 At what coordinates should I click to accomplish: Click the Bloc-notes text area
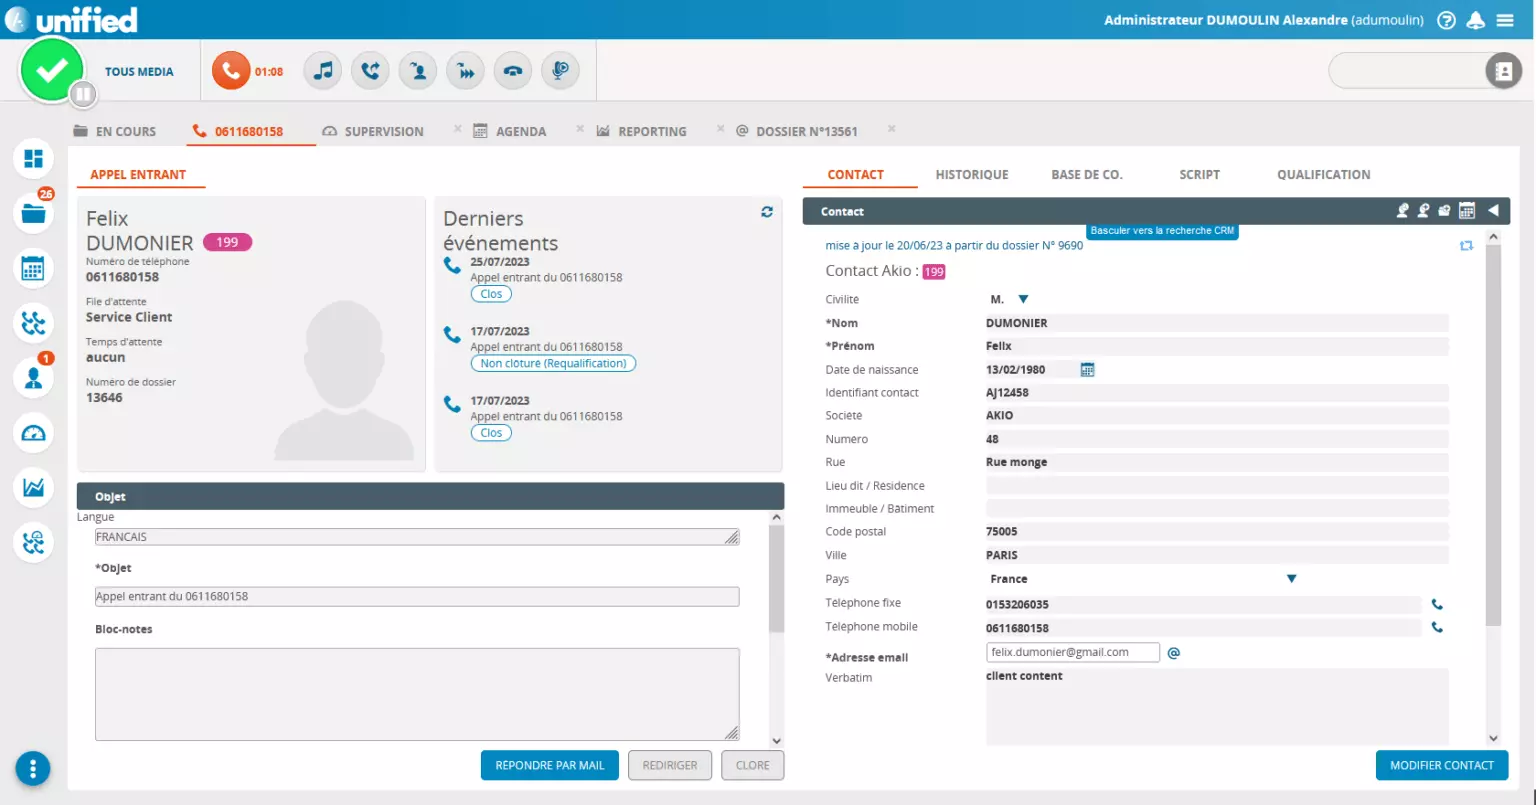point(417,694)
